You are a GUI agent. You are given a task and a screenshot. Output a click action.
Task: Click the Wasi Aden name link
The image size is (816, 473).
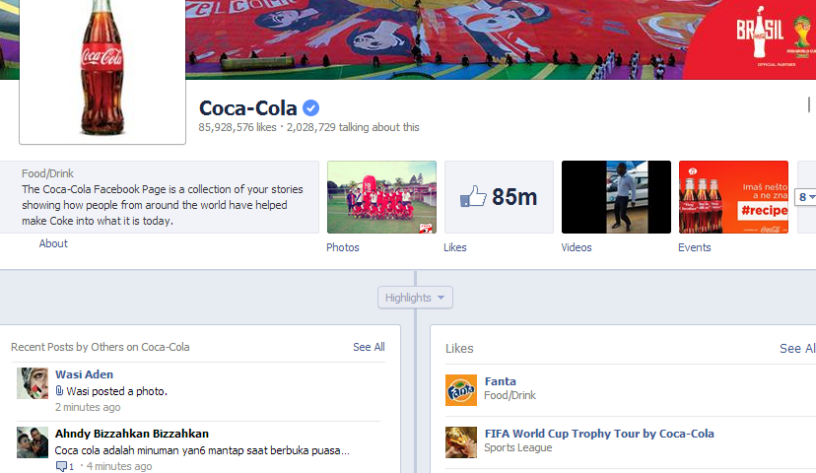(84, 374)
